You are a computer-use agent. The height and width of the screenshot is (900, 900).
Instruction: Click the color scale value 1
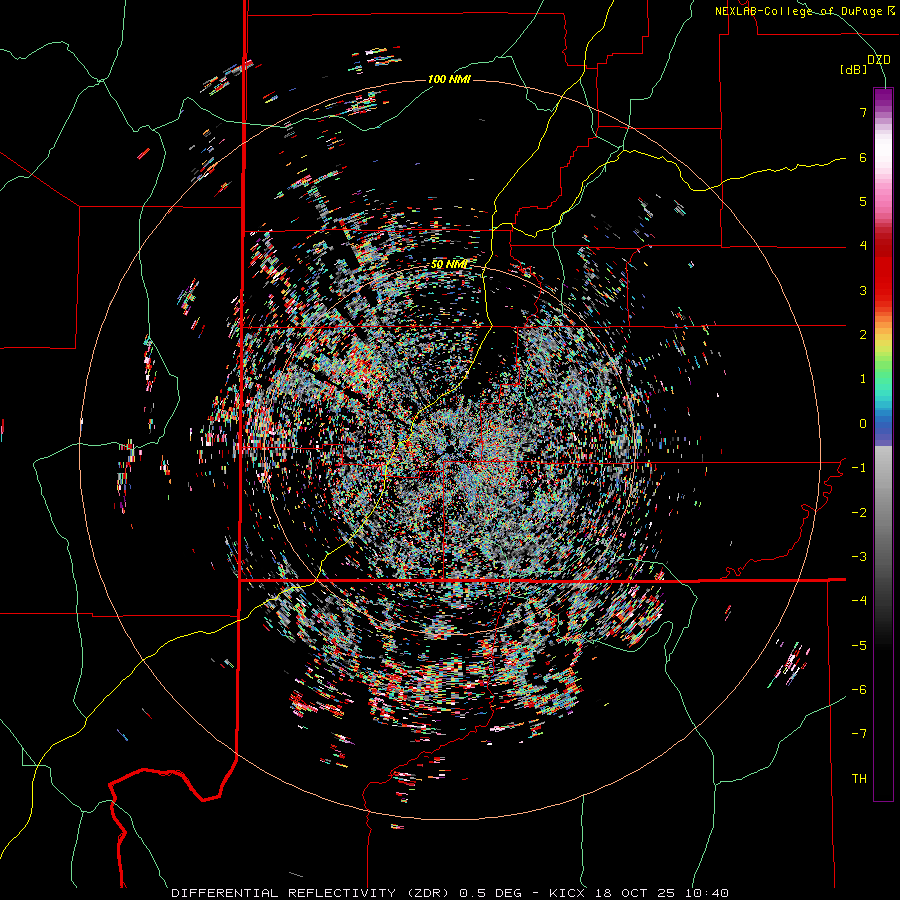(863, 379)
